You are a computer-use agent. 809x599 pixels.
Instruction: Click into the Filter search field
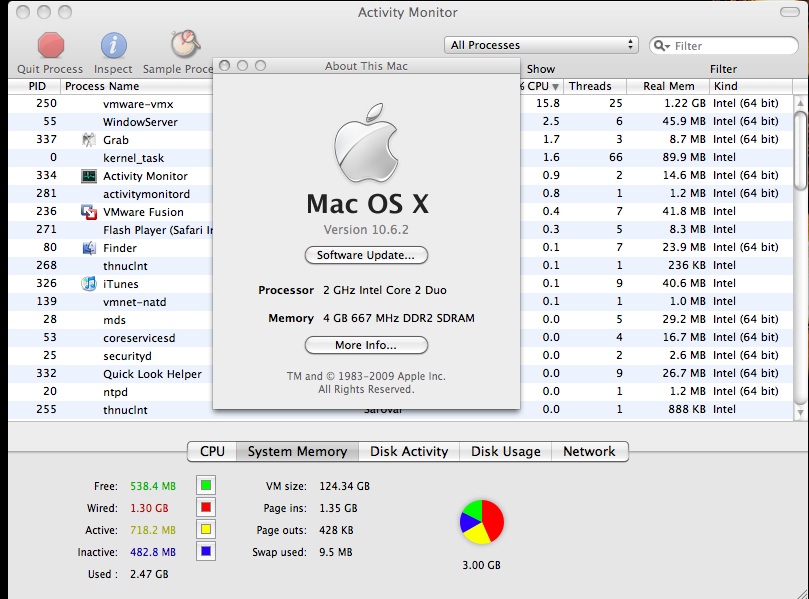723,46
